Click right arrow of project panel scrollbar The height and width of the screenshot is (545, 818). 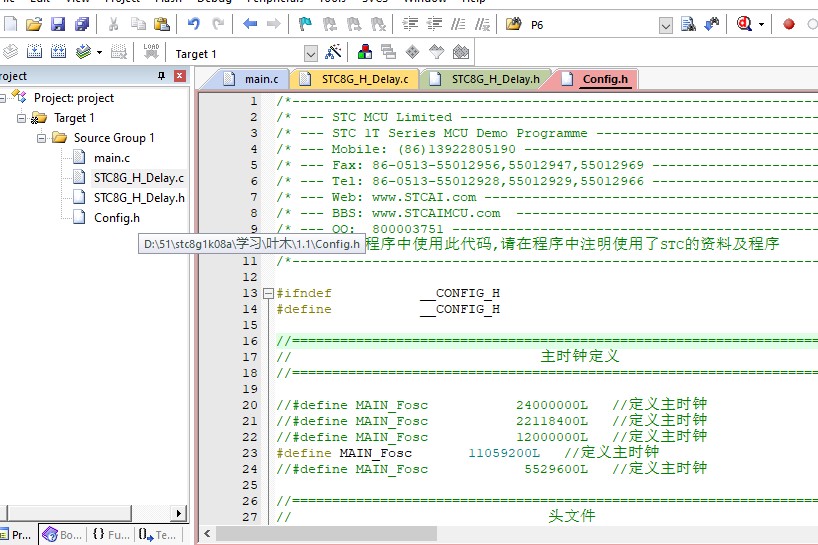[x=181, y=514]
